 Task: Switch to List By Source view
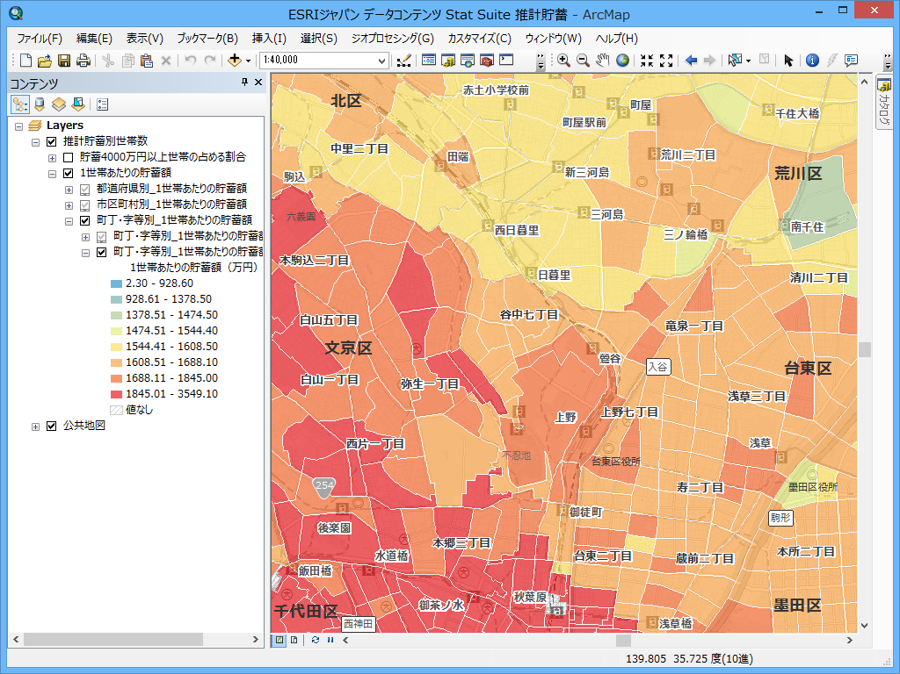pyautogui.click(x=39, y=104)
